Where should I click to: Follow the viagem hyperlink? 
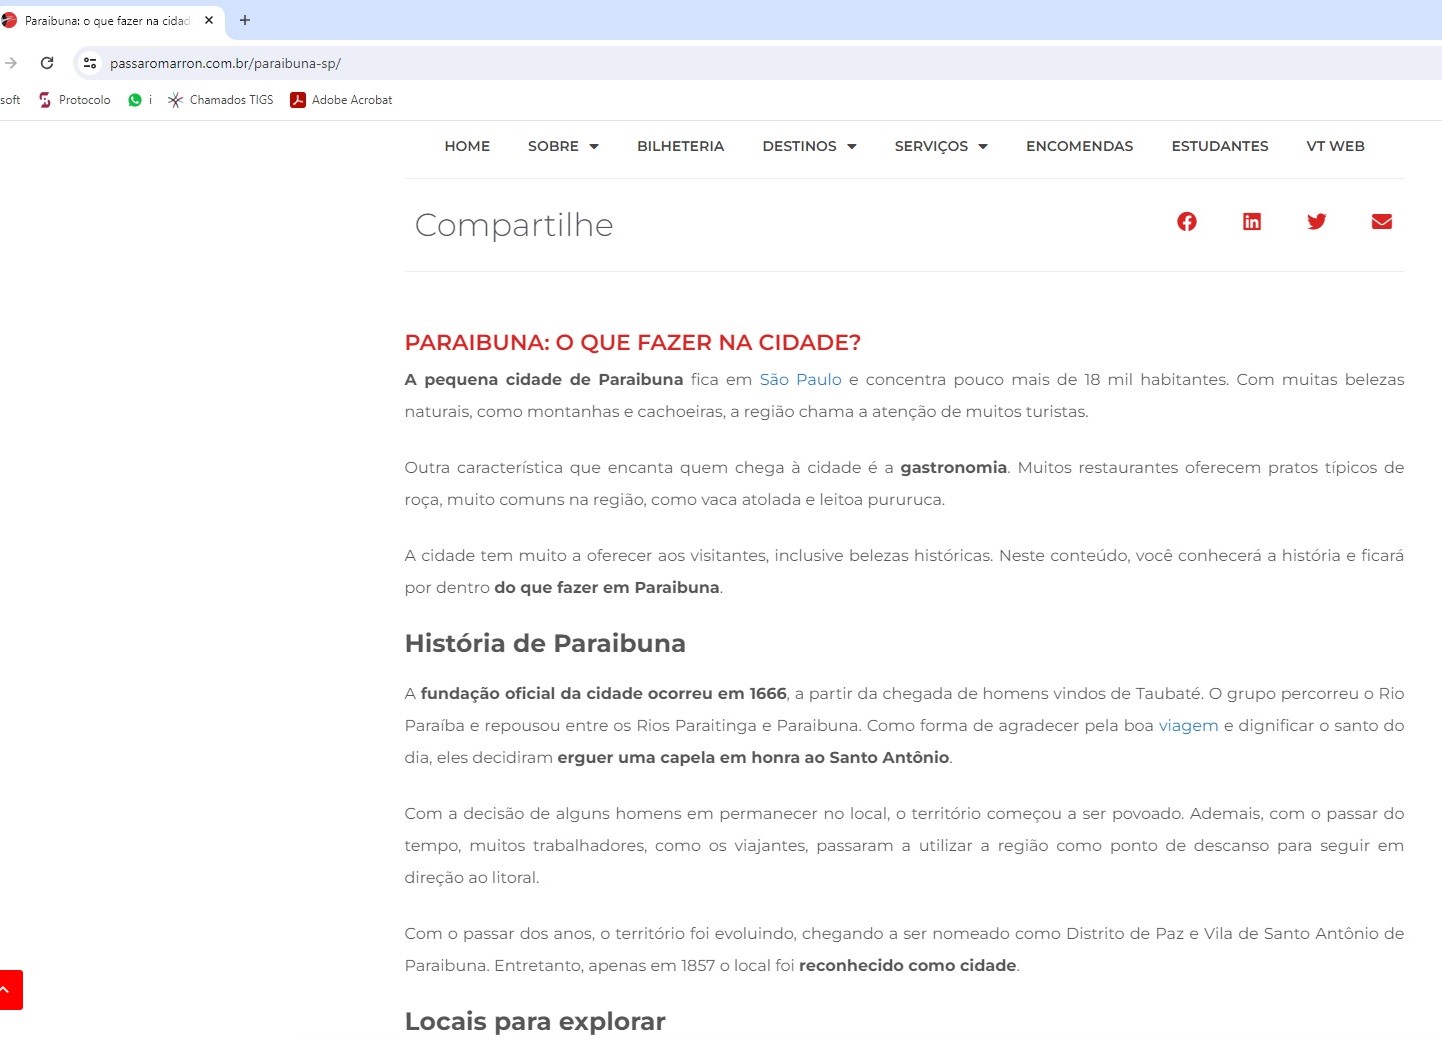point(1188,726)
